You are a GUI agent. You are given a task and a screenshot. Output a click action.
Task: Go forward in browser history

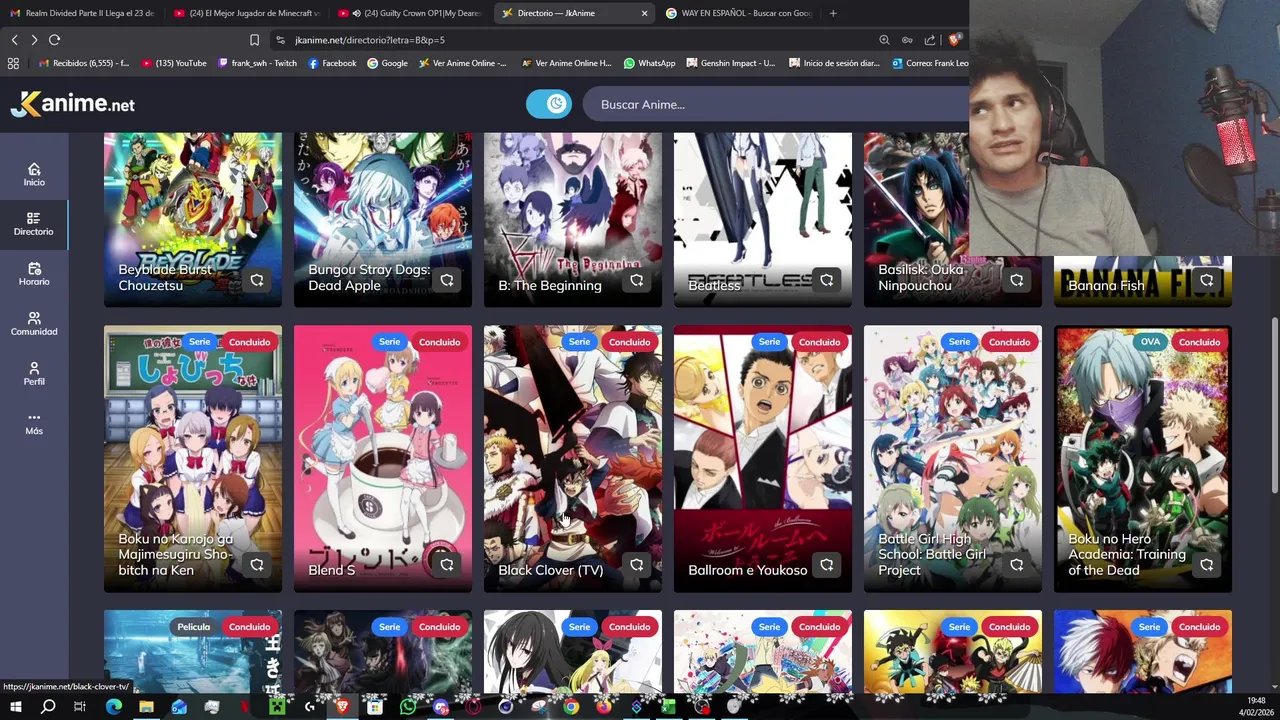pyautogui.click(x=34, y=40)
